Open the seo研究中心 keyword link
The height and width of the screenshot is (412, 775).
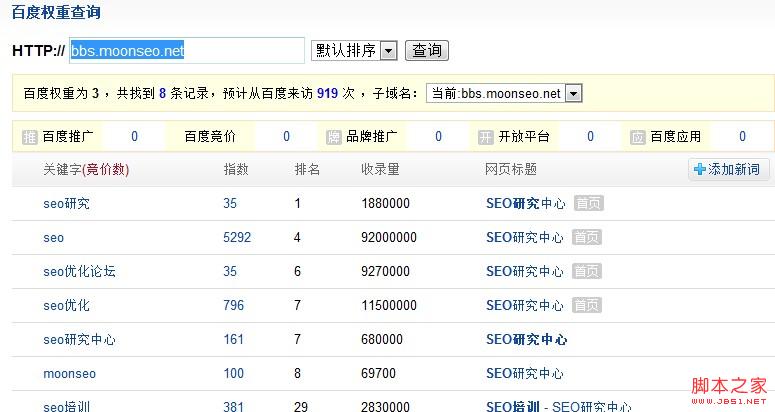pyautogui.click(x=80, y=339)
